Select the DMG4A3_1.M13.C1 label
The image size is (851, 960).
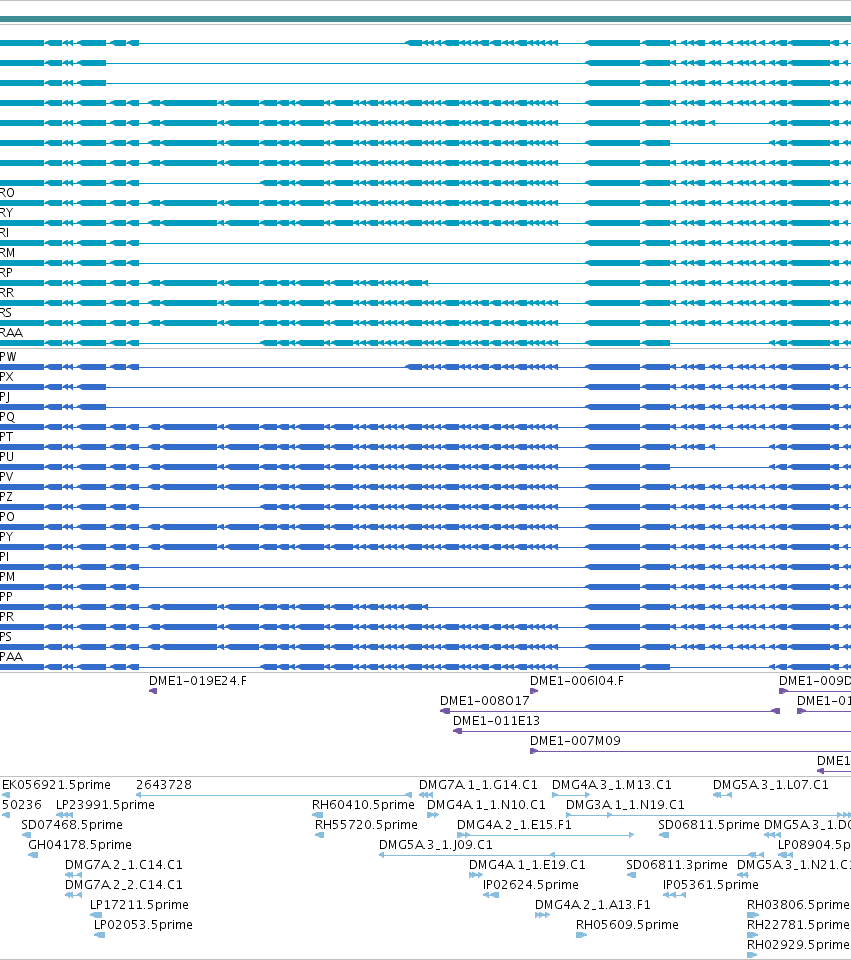tap(612, 785)
